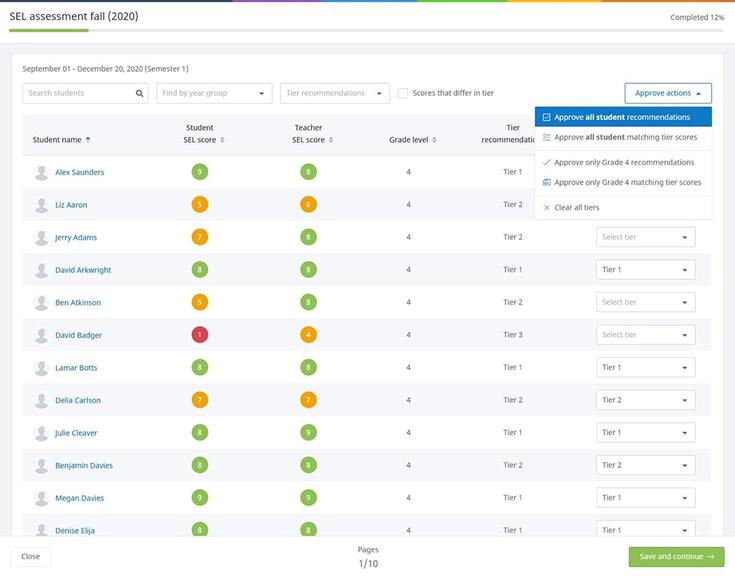Select Approve all student matching tier scores
The height and width of the screenshot is (578, 735).
click(623, 137)
